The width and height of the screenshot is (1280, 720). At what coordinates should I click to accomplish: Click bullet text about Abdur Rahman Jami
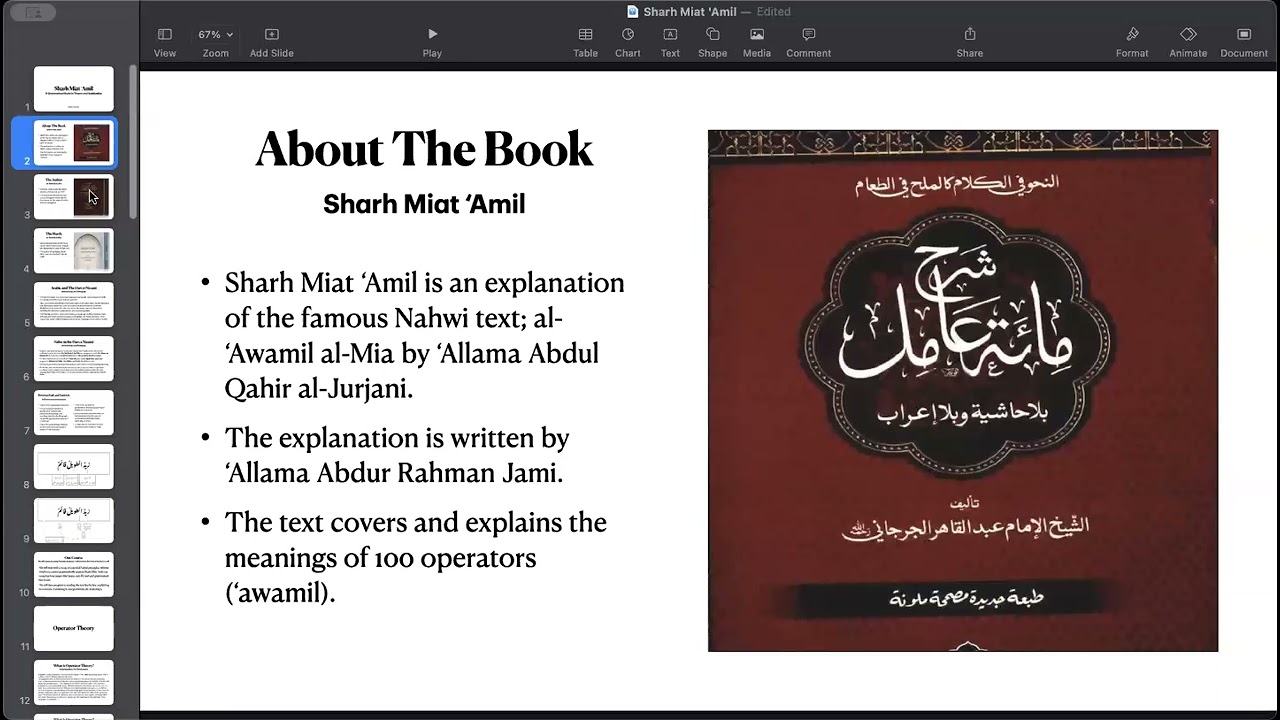coord(397,455)
